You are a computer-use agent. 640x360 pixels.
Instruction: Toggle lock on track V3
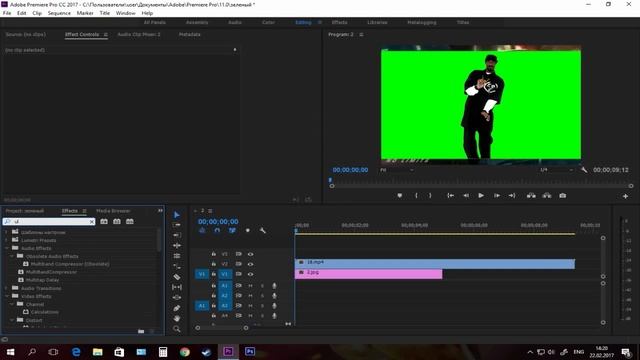click(x=213, y=254)
